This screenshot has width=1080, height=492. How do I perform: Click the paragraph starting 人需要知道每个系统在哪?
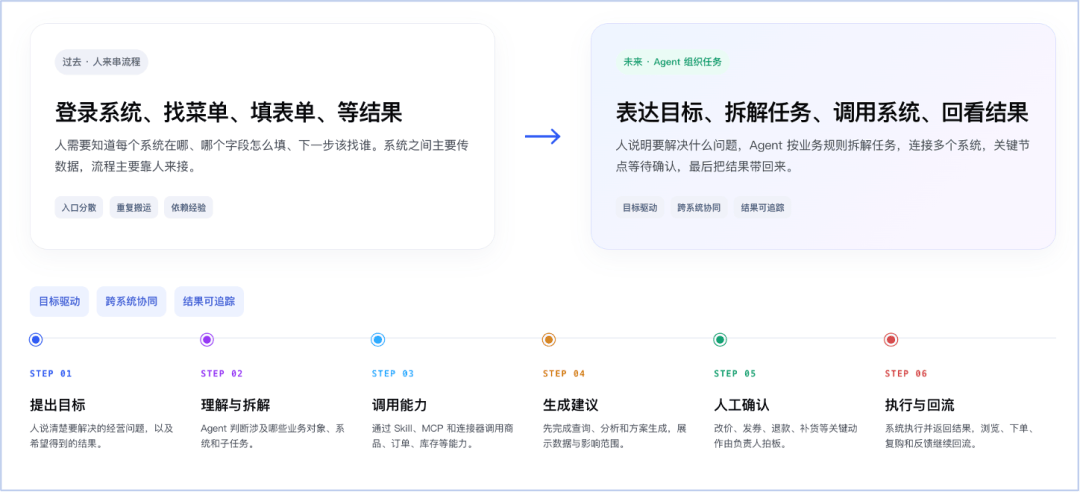pyautogui.click(x=262, y=156)
